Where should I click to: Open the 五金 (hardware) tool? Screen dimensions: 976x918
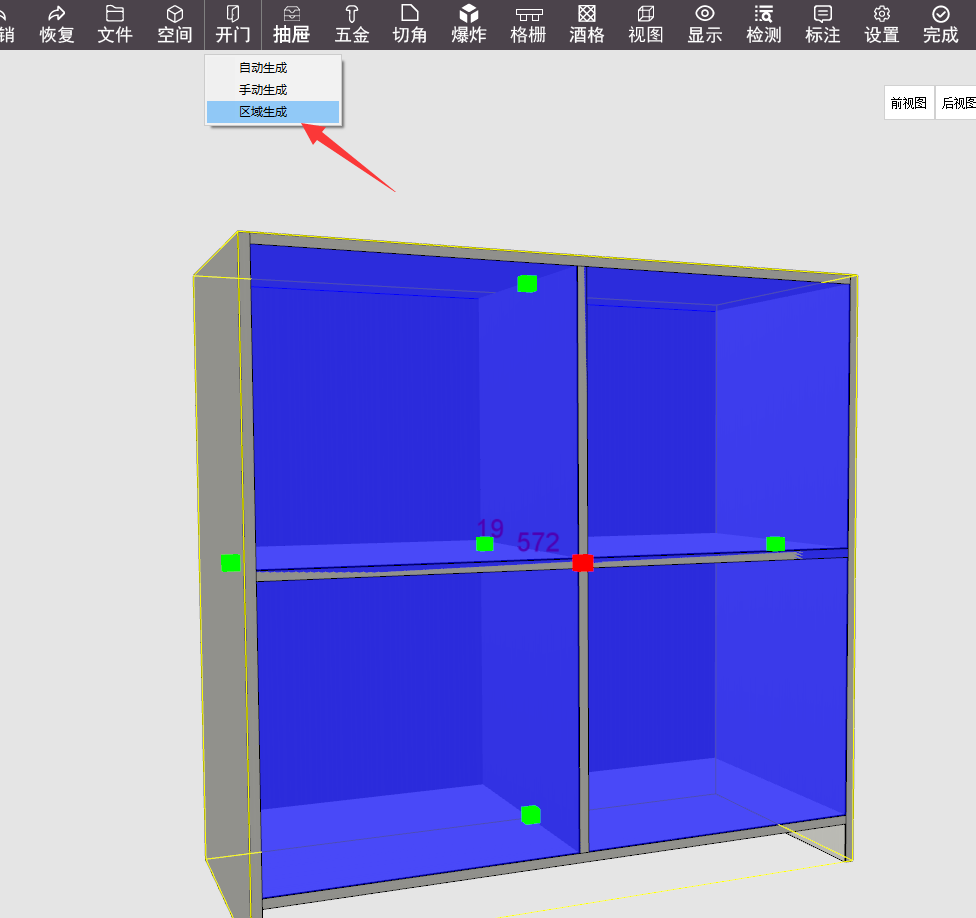pyautogui.click(x=352, y=24)
